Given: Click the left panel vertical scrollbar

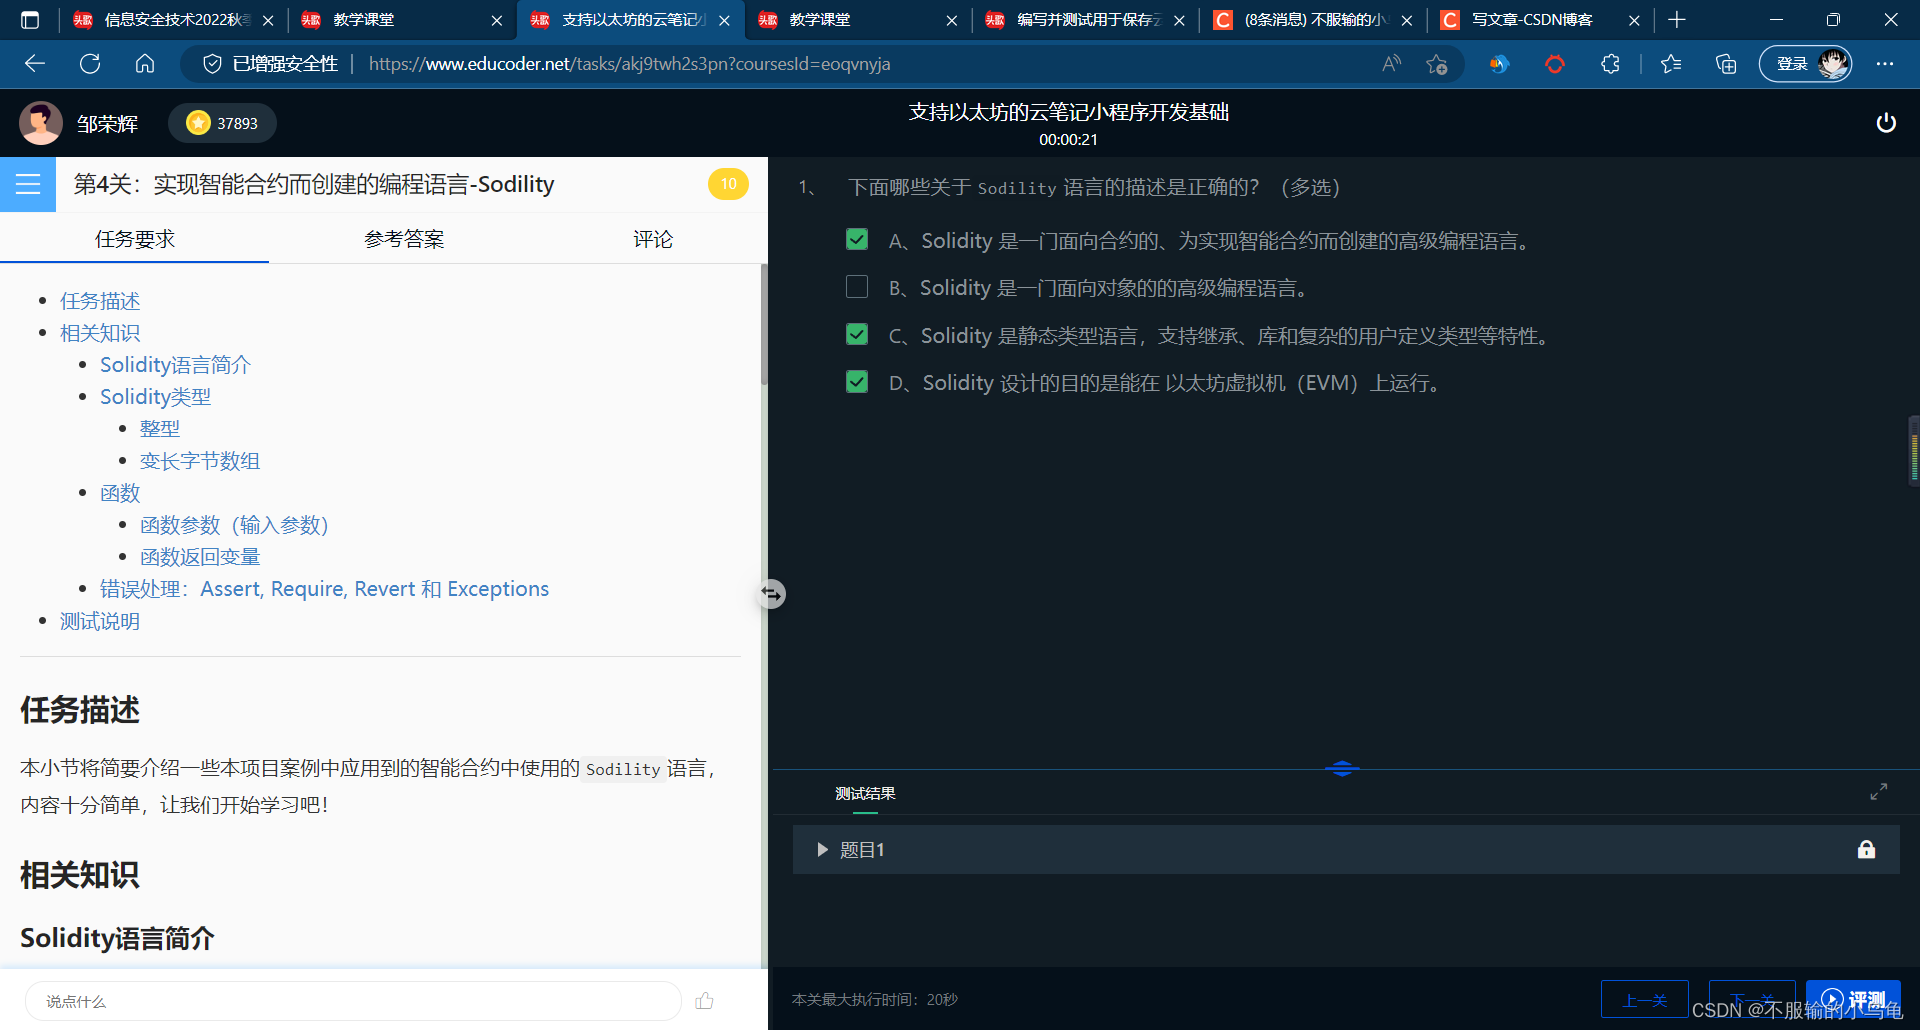Looking at the screenshot, I should coord(764,325).
